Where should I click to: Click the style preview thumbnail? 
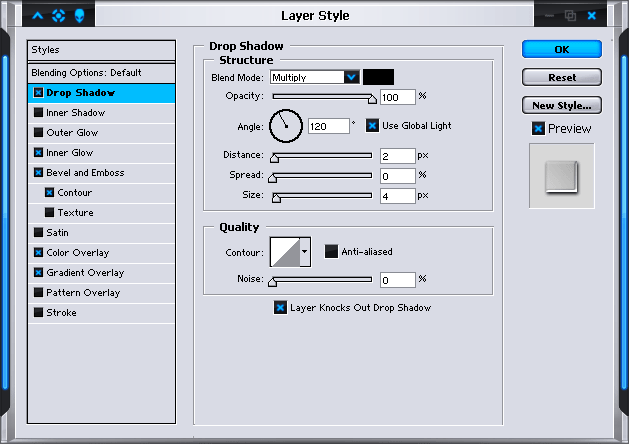pos(562,176)
